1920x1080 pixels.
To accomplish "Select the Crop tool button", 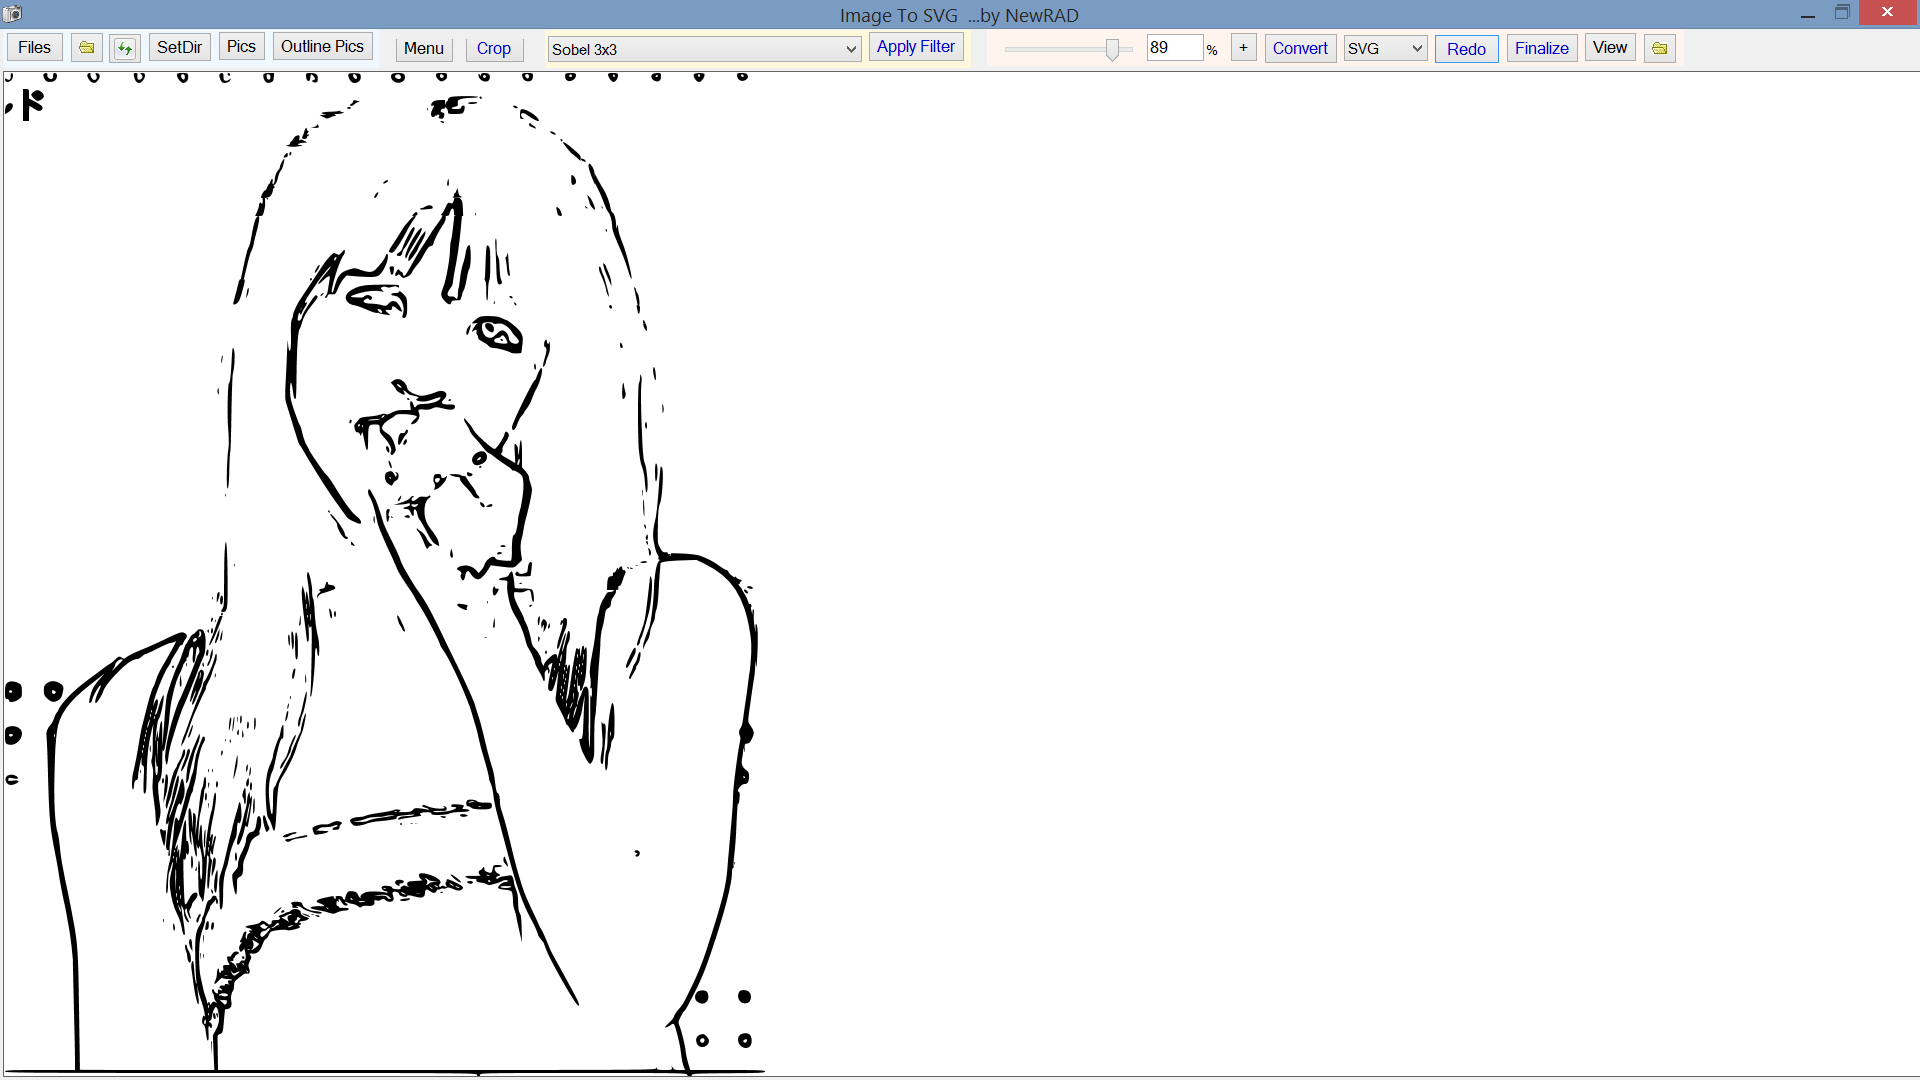I will [x=494, y=49].
